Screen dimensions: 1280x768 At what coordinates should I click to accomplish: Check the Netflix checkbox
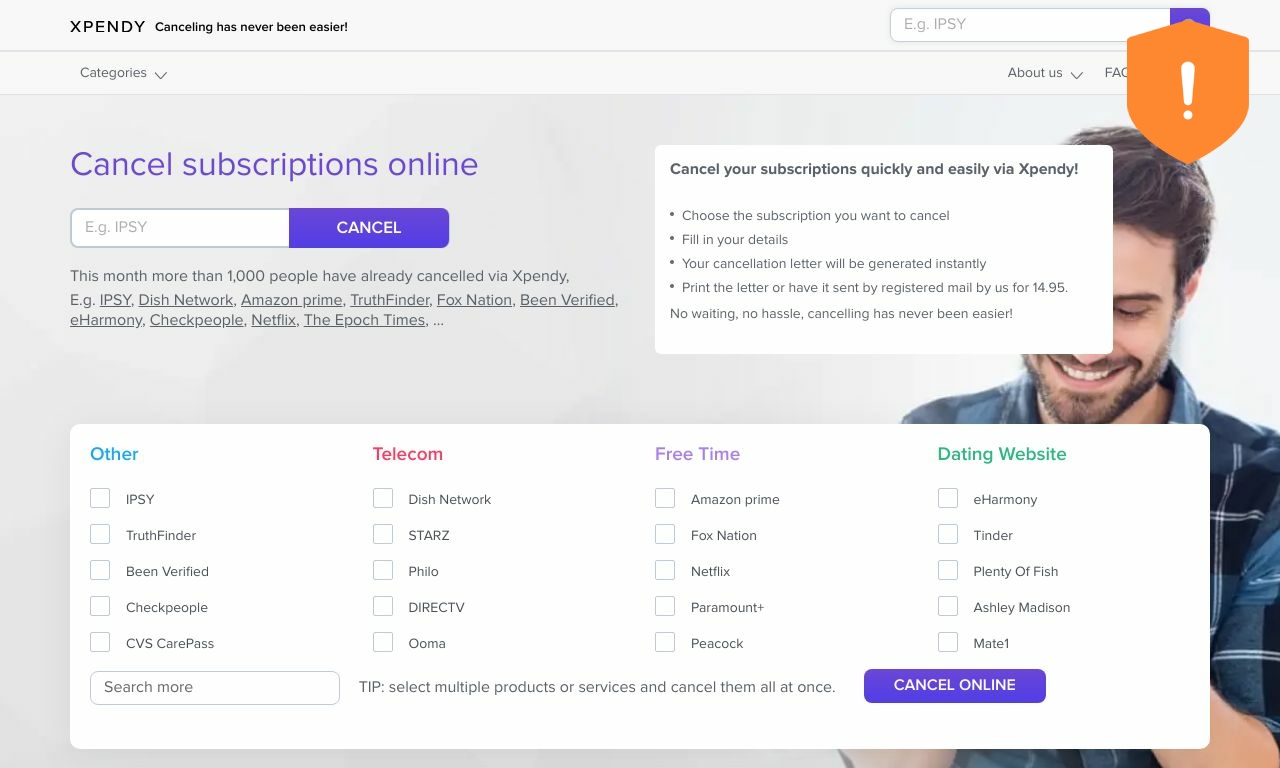click(665, 570)
